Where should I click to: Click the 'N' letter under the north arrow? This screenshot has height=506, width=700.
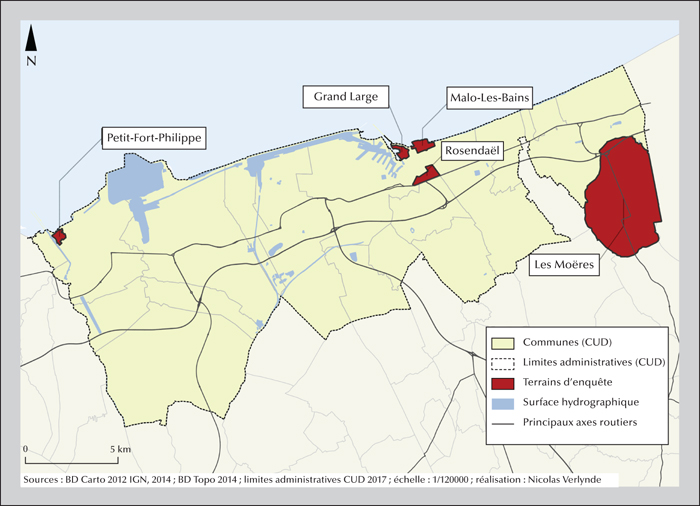31,61
